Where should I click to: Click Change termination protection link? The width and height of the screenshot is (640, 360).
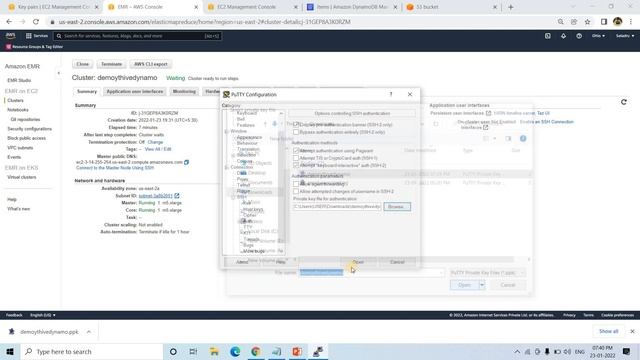point(155,142)
